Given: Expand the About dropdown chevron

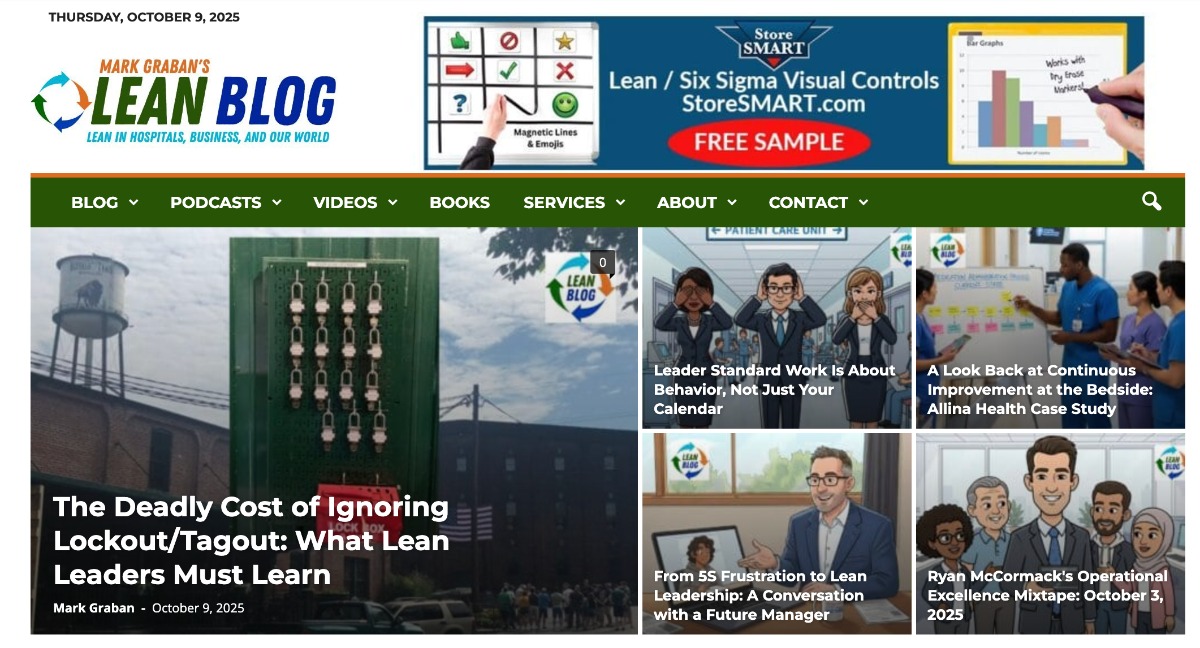Looking at the screenshot, I should pyautogui.click(x=732, y=203).
